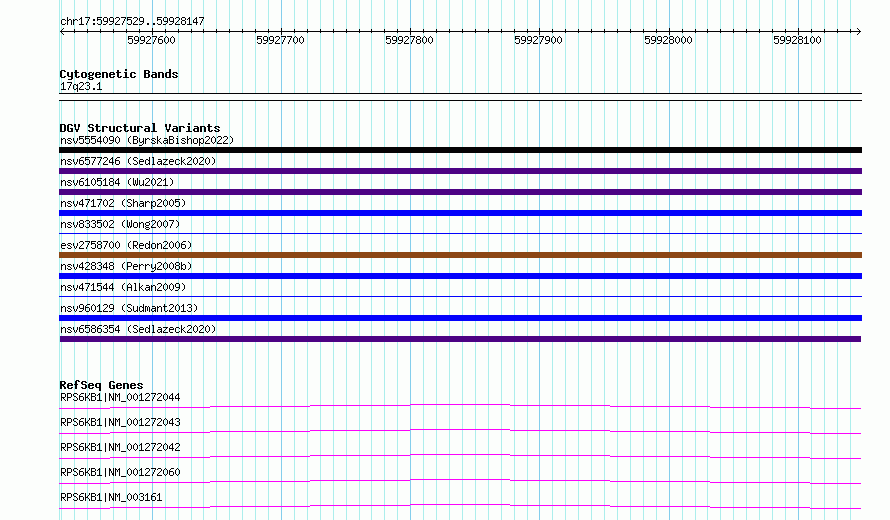Image resolution: width=890 pixels, height=520 pixels.
Task: Open transcript RPS6KB1|NM_003161
Action: [x=111, y=497]
